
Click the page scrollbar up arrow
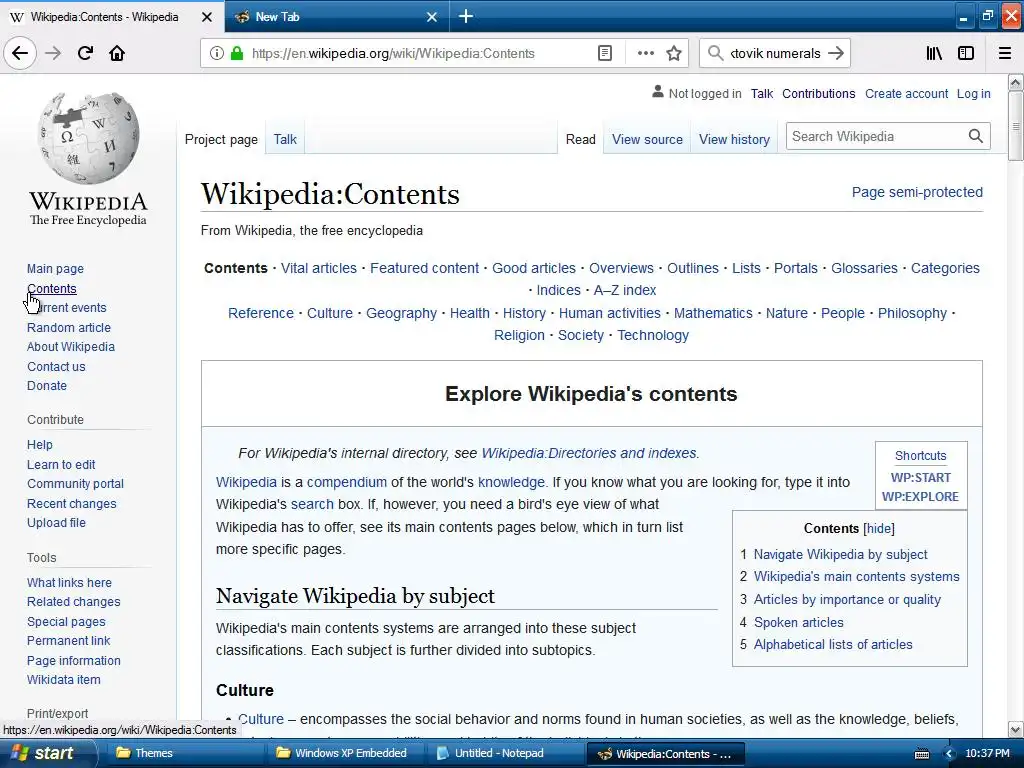point(1015,83)
